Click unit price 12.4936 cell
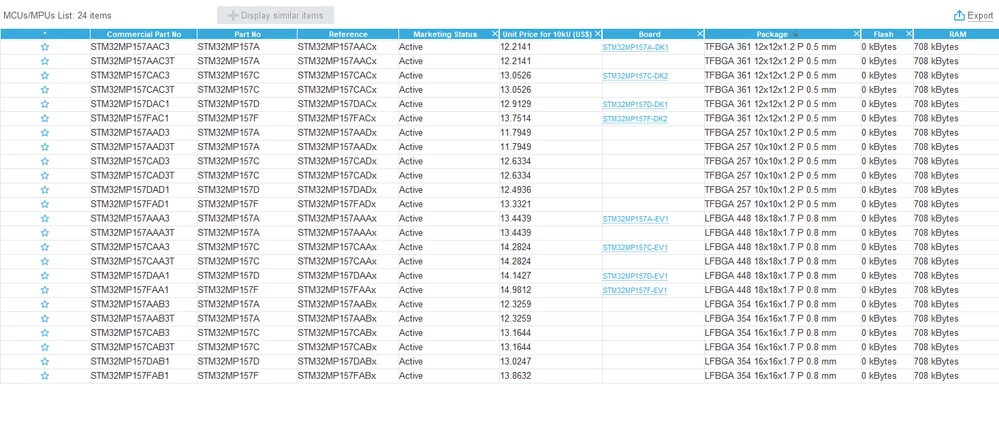 (x=551, y=190)
